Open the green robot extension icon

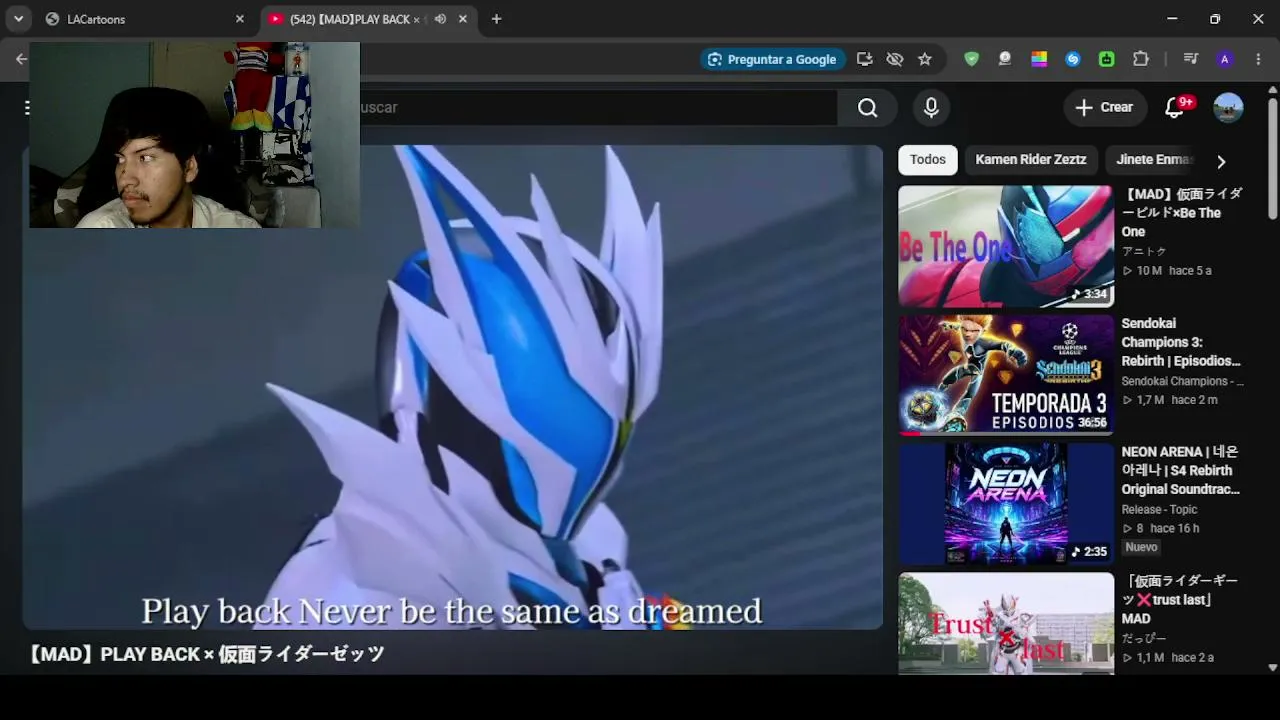(1107, 59)
